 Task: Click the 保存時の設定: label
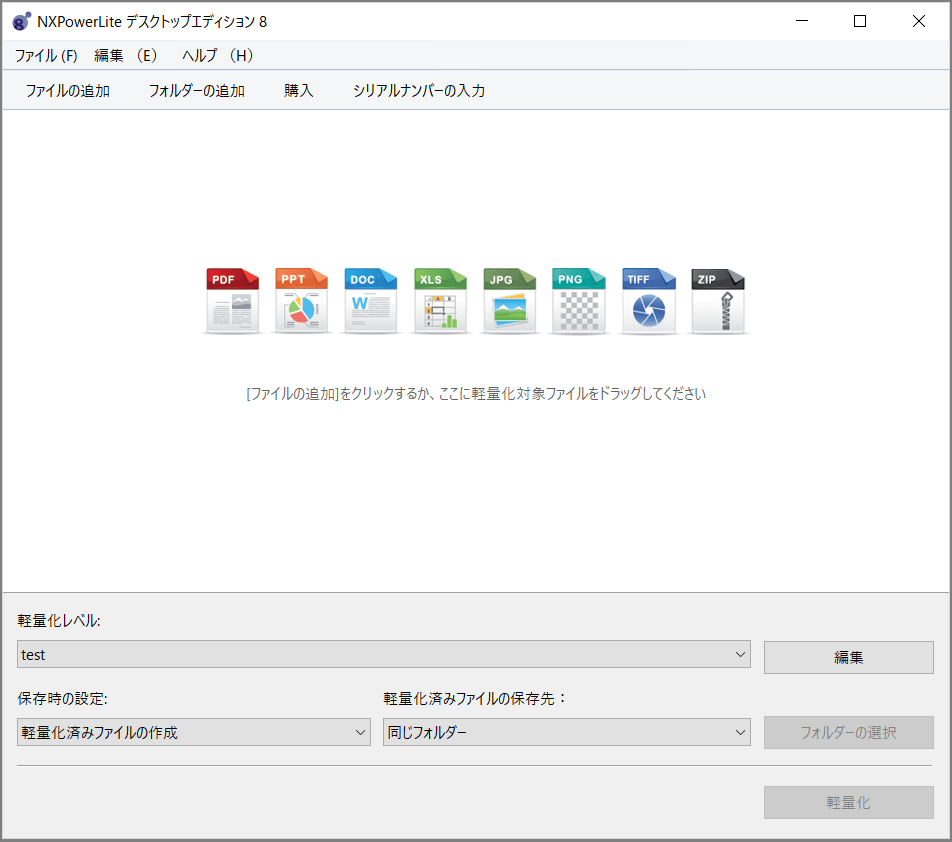point(63,698)
